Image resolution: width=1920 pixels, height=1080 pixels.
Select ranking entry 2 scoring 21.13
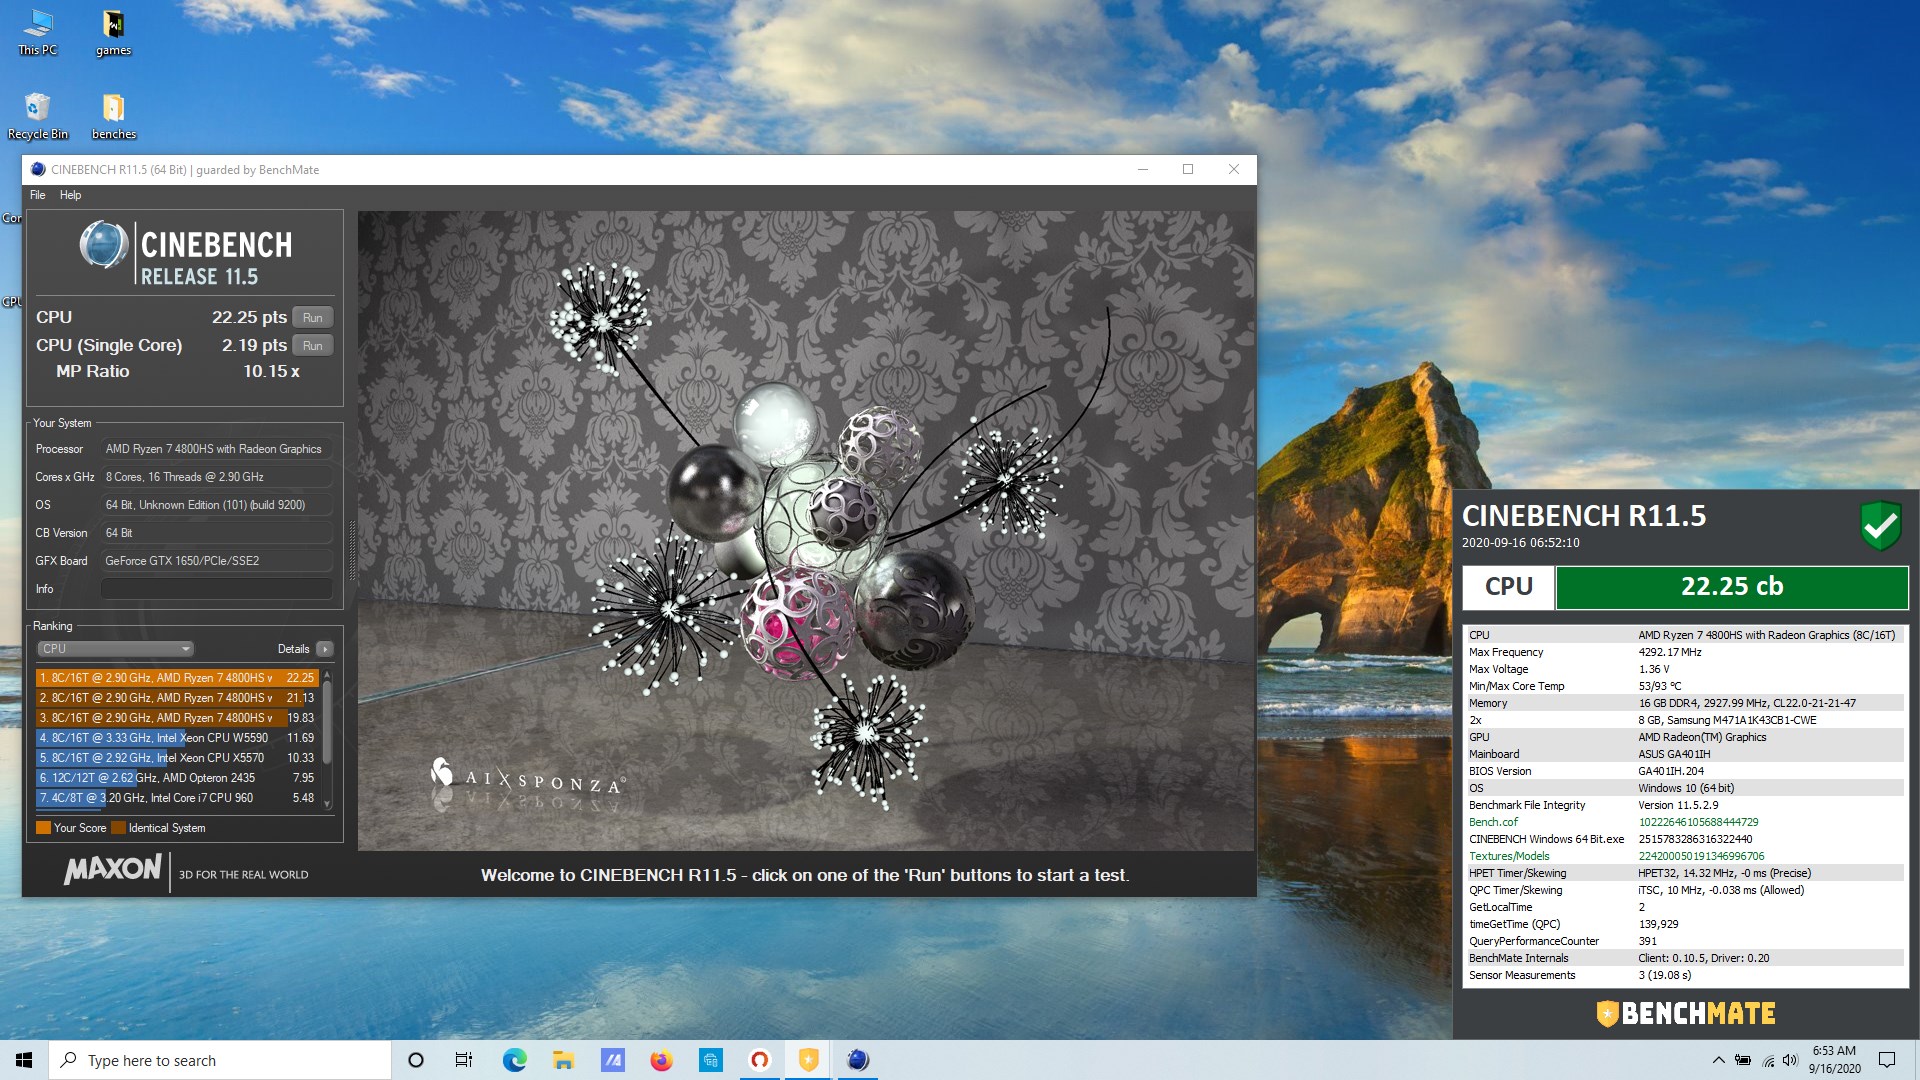coord(177,697)
